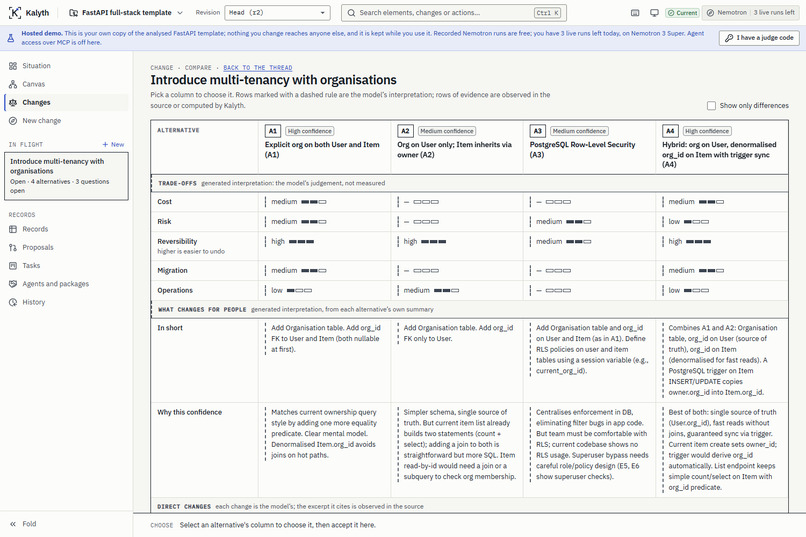Click the search magnifier icon
Viewport: 806px width, 537px height.
pyautogui.click(x=351, y=13)
